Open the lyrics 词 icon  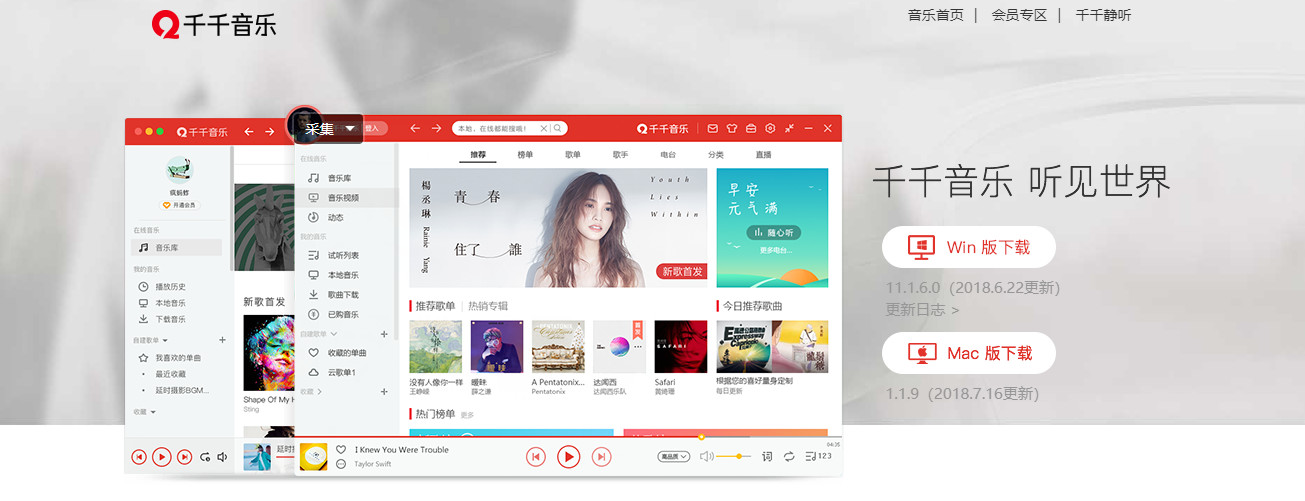[767, 456]
